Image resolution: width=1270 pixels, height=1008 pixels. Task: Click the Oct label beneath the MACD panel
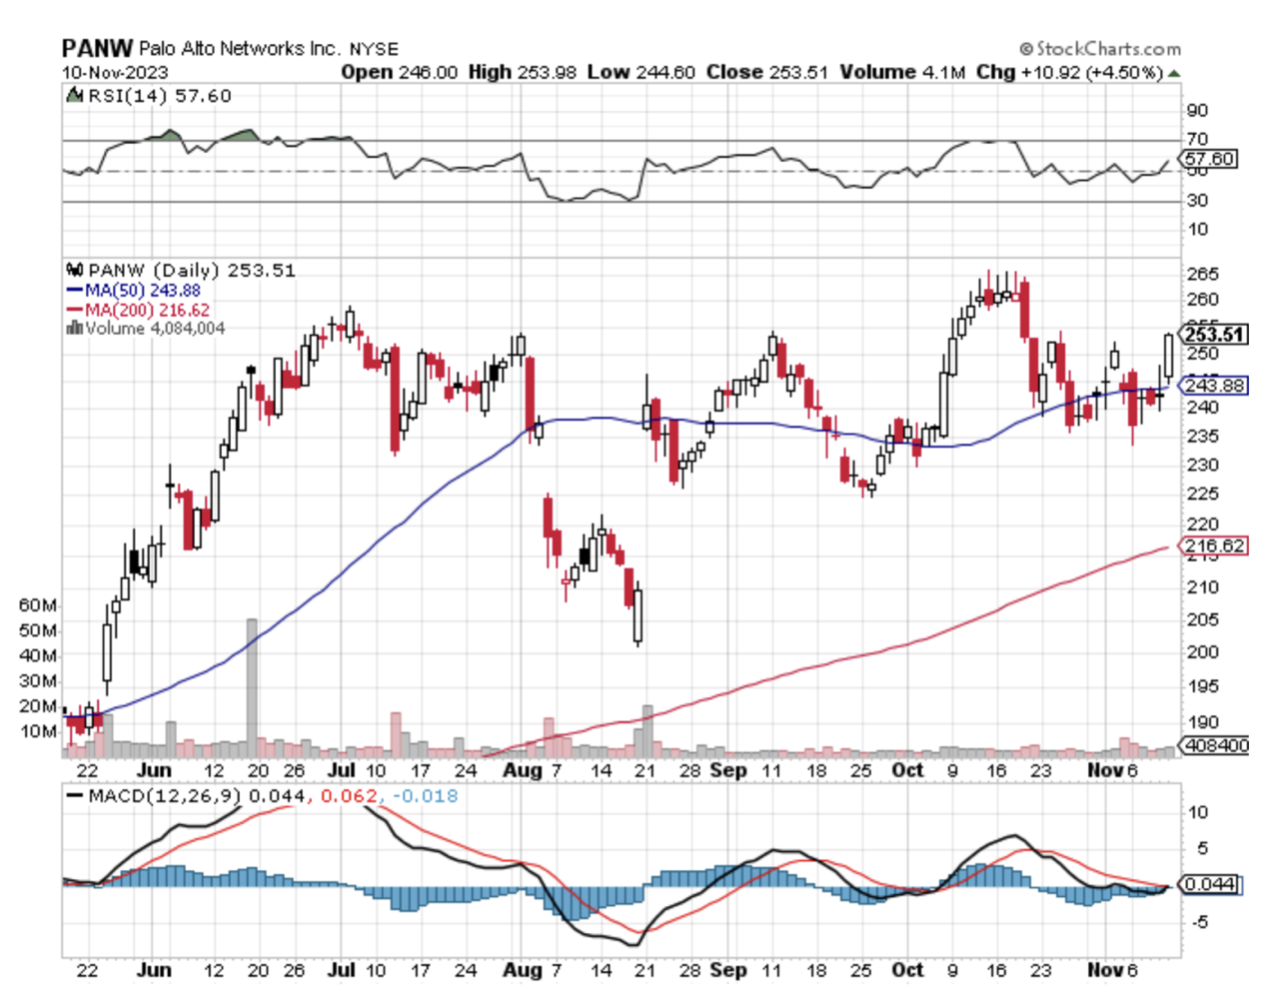(907, 970)
